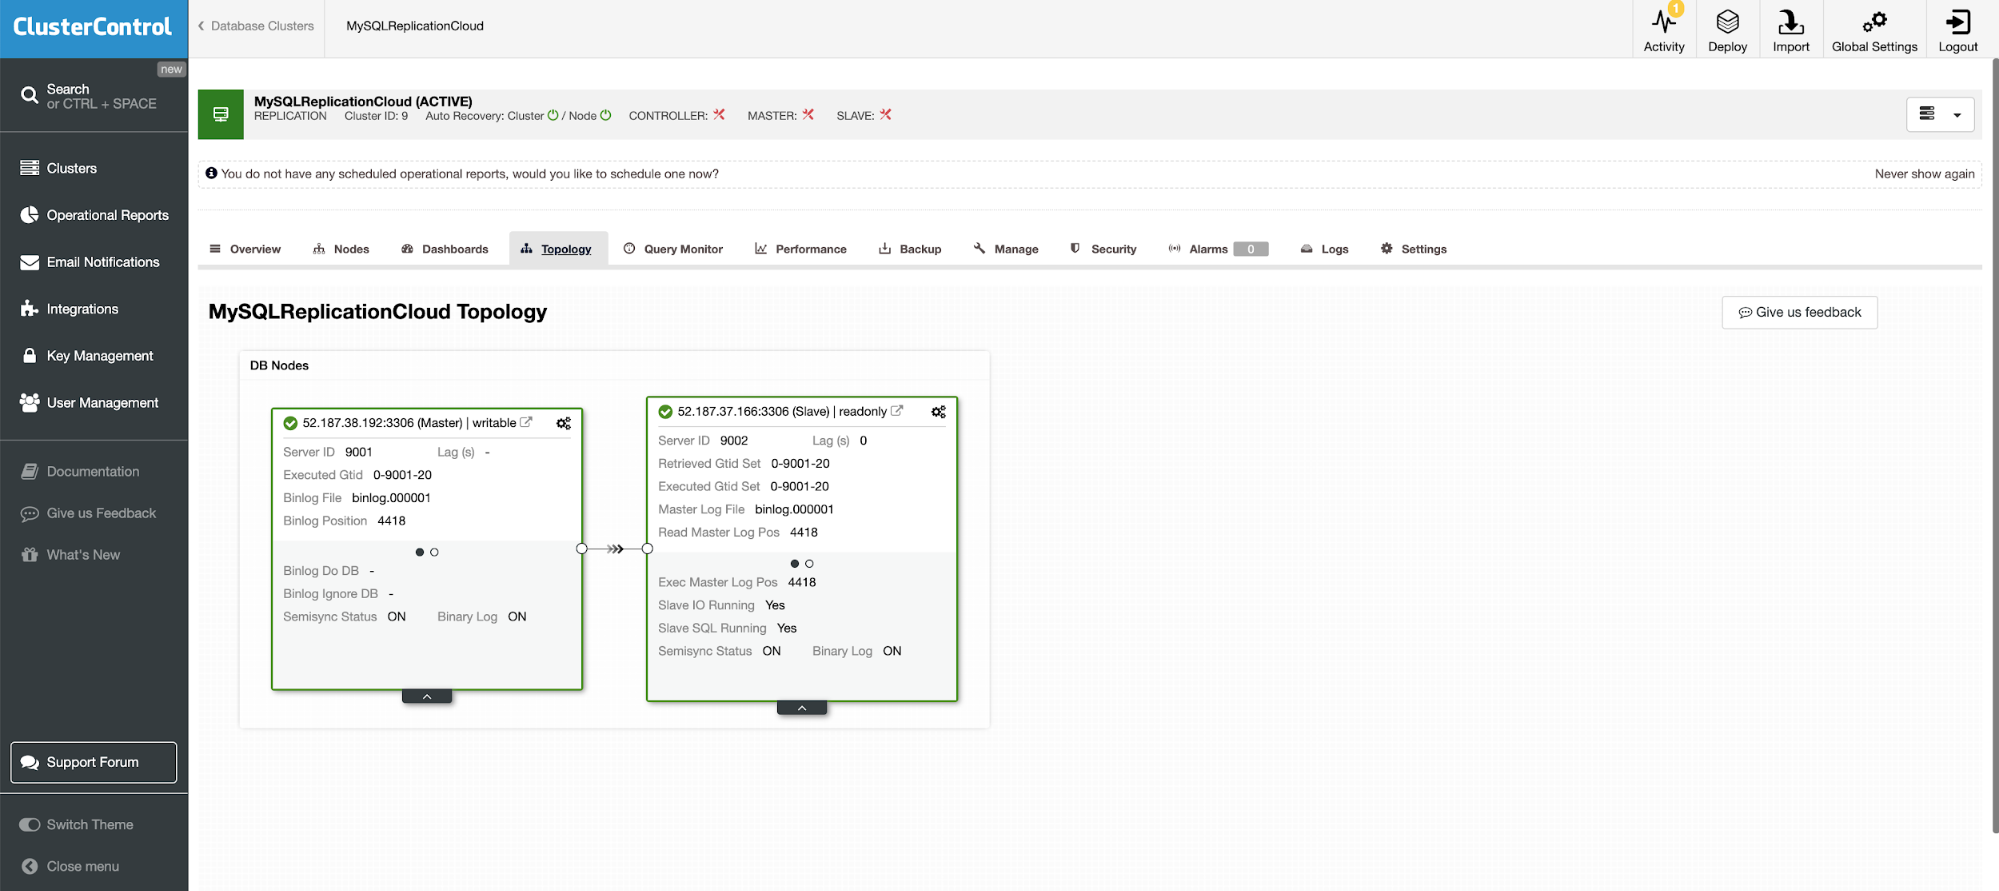Image resolution: width=1999 pixels, height=891 pixels.
Task: Click the master node output connector
Action: (x=582, y=549)
